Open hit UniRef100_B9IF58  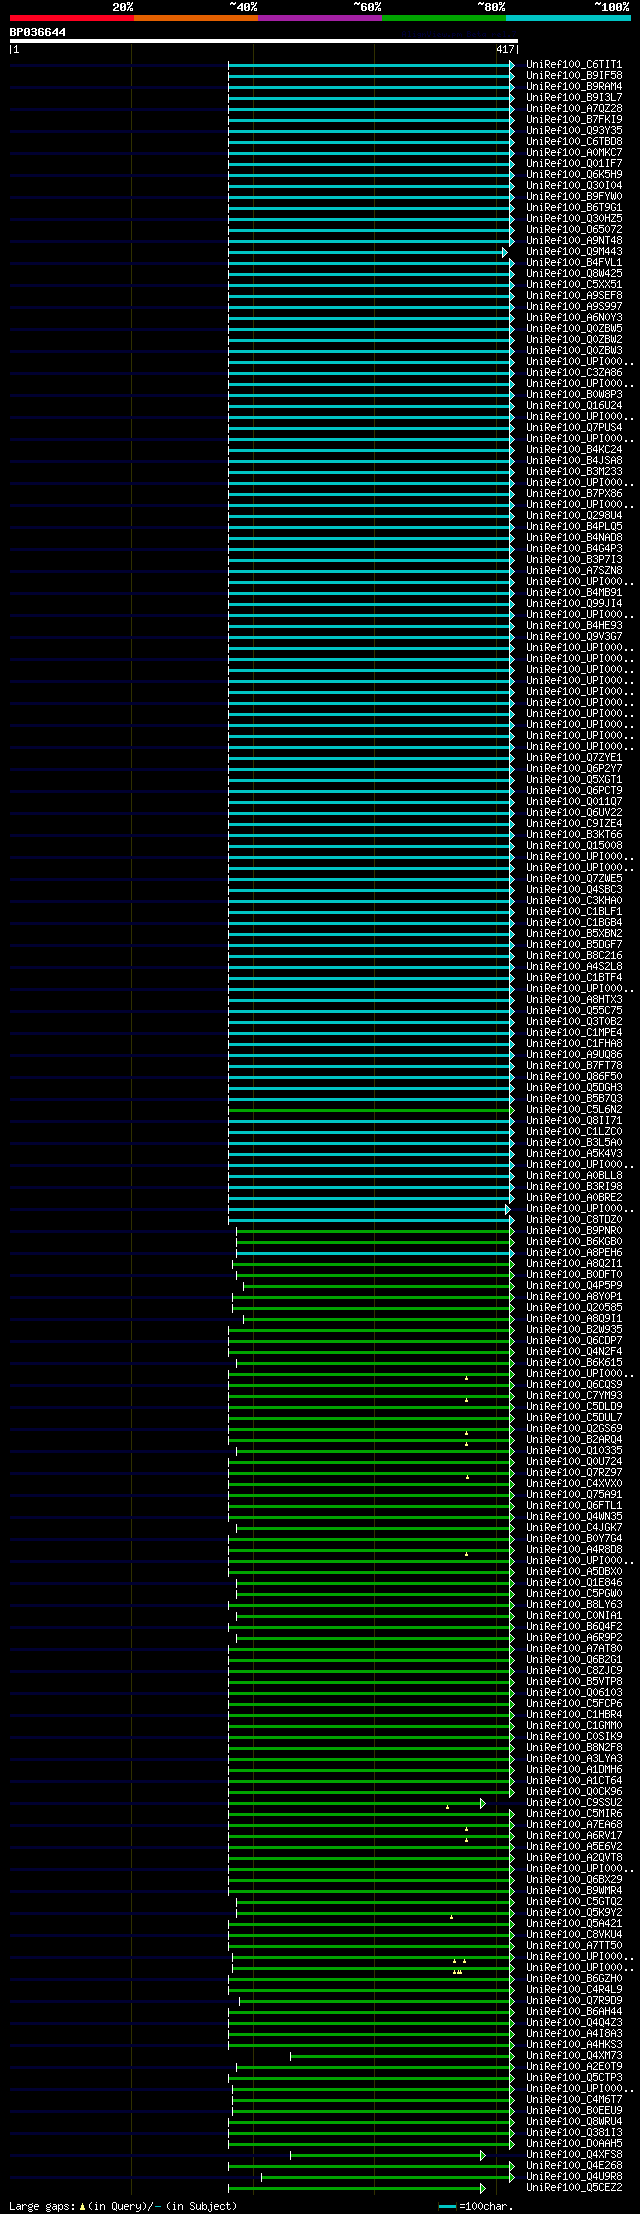(574, 75)
